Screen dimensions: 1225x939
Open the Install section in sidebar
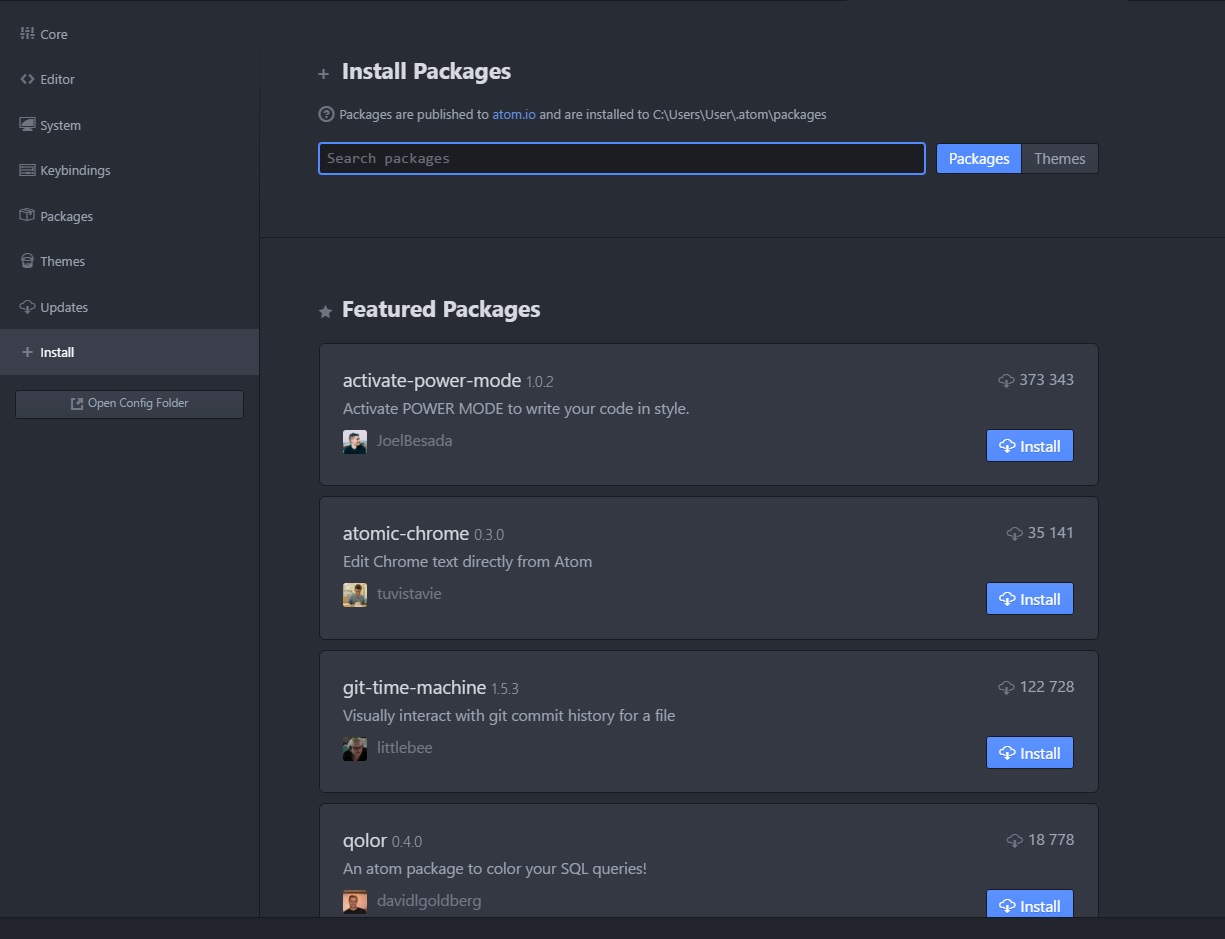[x=57, y=352]
